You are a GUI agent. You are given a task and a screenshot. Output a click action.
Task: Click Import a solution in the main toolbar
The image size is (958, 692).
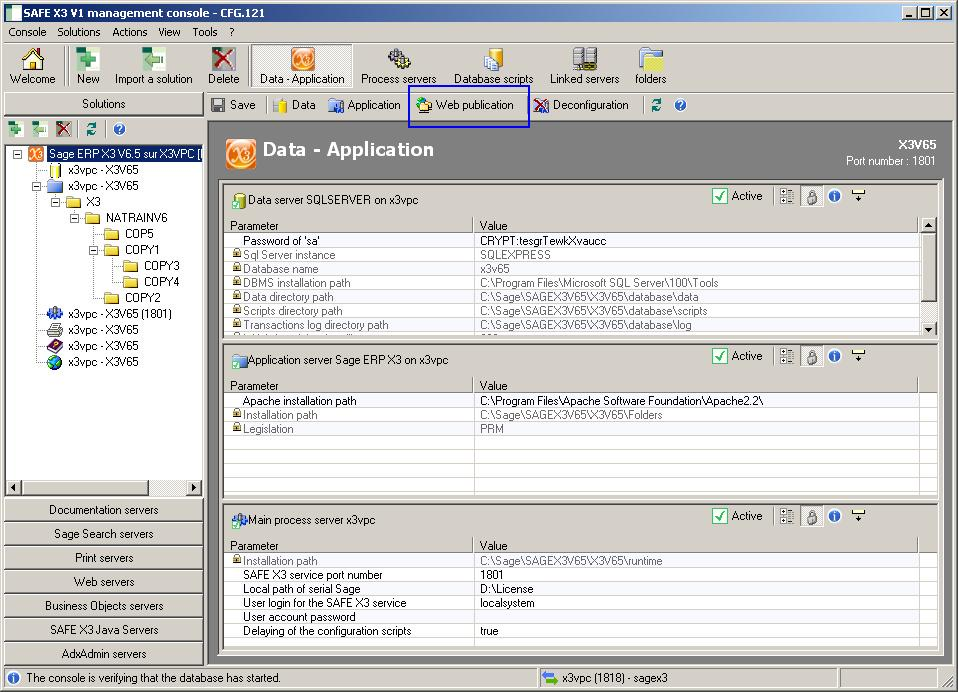pyautogui.click(x=153, y=66)
